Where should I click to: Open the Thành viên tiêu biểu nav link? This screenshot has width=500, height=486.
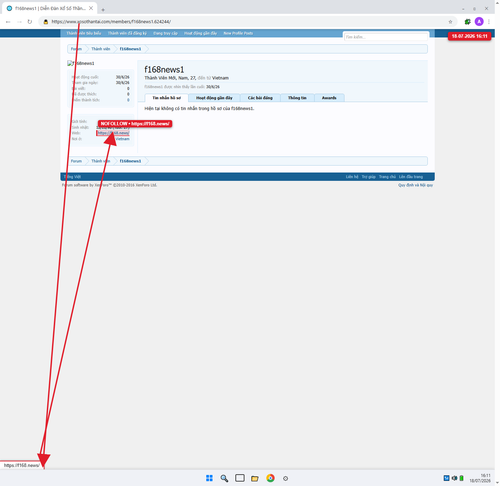click(84, 33)
